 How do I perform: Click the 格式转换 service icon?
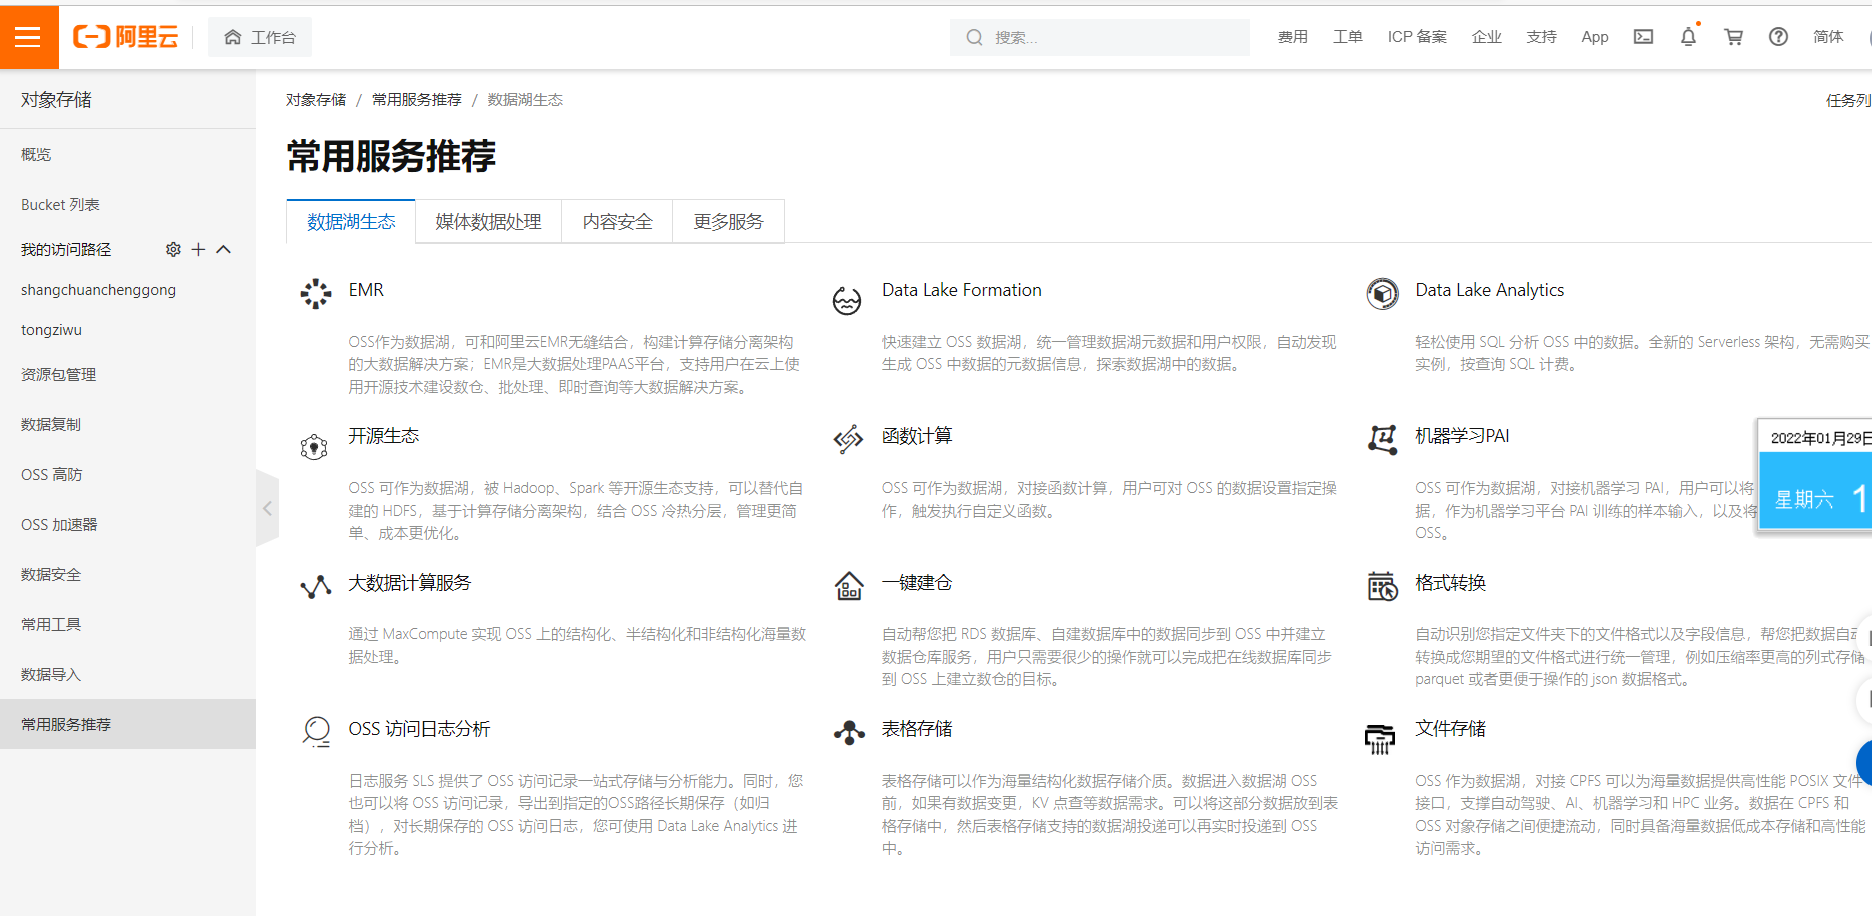click(1382, 586)
